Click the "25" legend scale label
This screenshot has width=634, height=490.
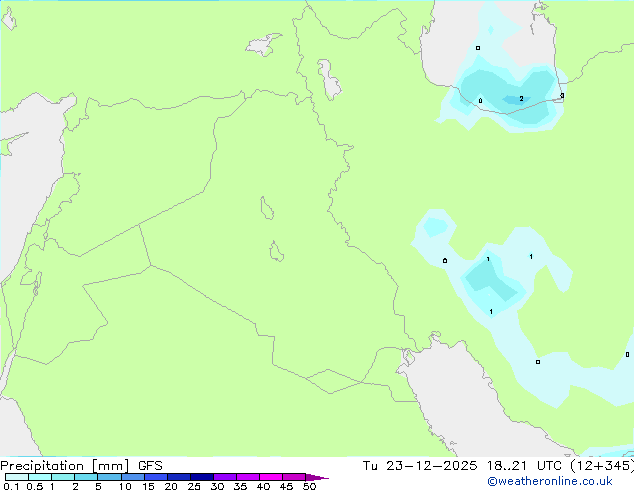coord(194,486)
